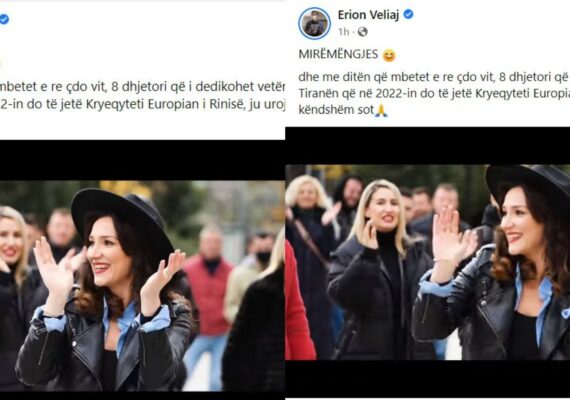The width and height of the screenshot is (570, 400).
Task: Click the Erion Veliaj name link
Action: coord(368,15)
